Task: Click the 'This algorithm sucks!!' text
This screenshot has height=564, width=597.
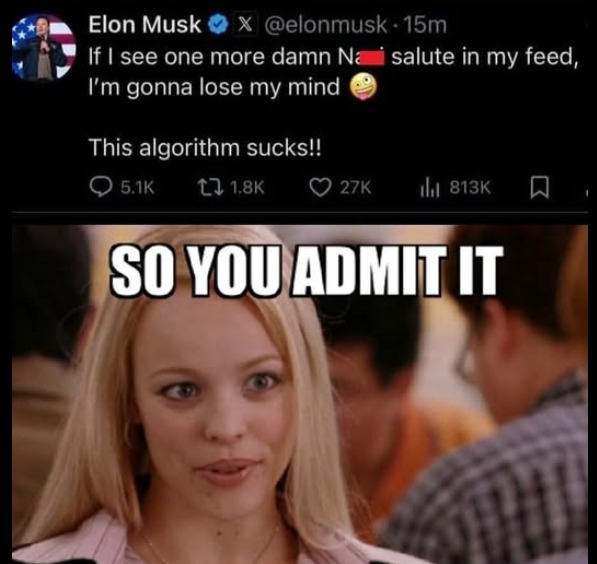Action: 205,147
